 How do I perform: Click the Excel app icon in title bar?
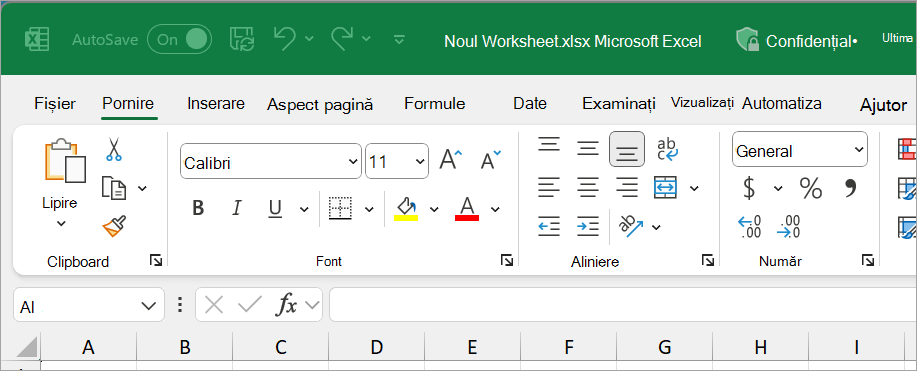point(36,40)
